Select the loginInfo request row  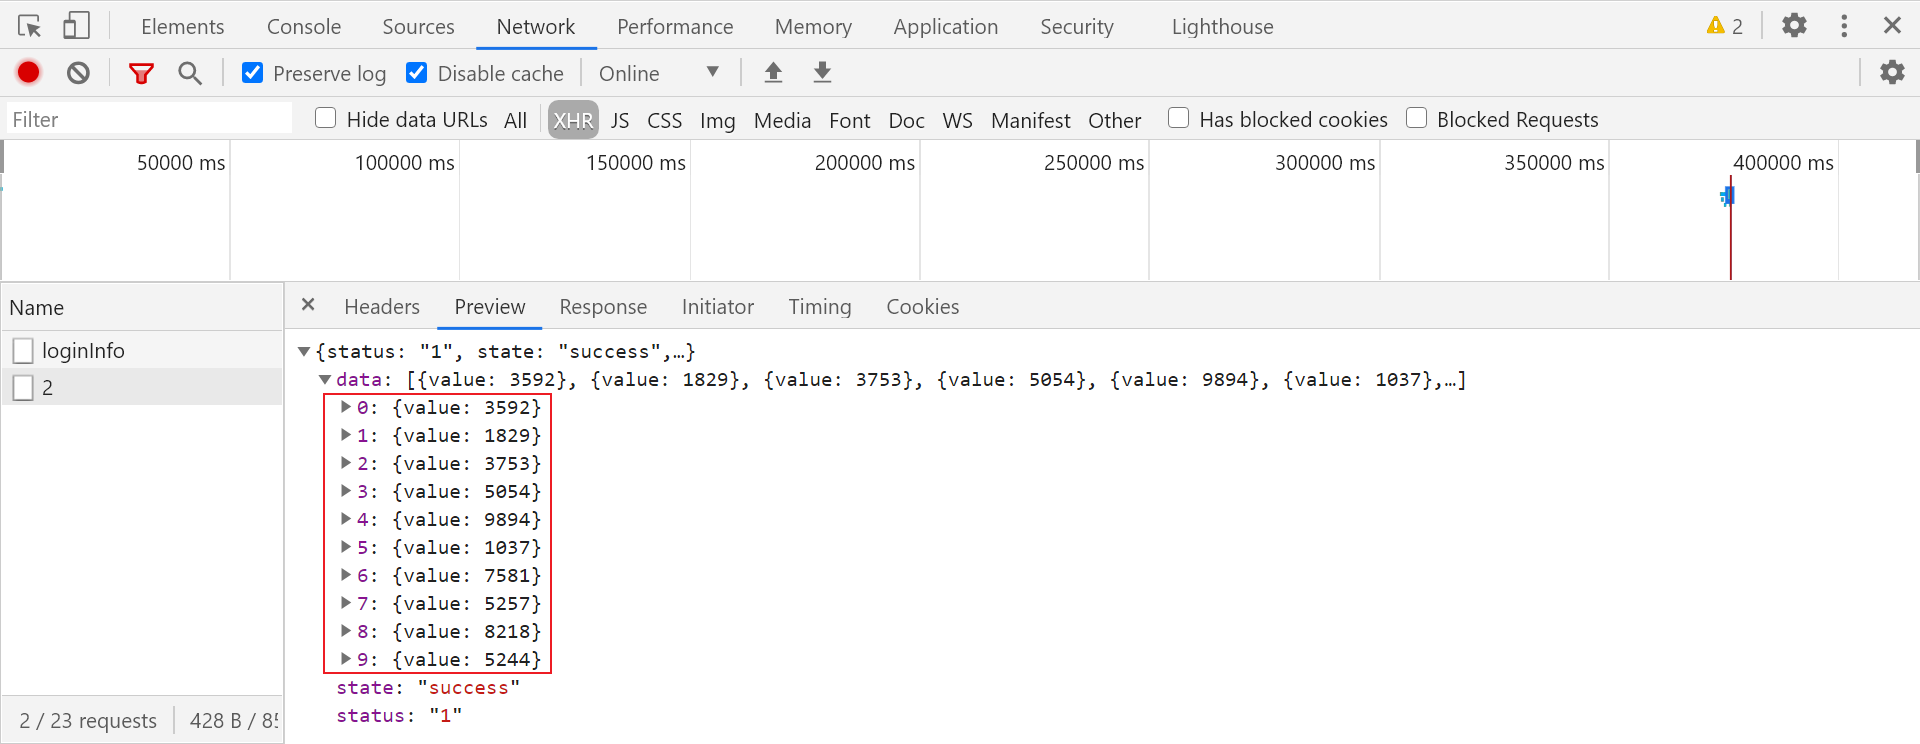[142, 350]
